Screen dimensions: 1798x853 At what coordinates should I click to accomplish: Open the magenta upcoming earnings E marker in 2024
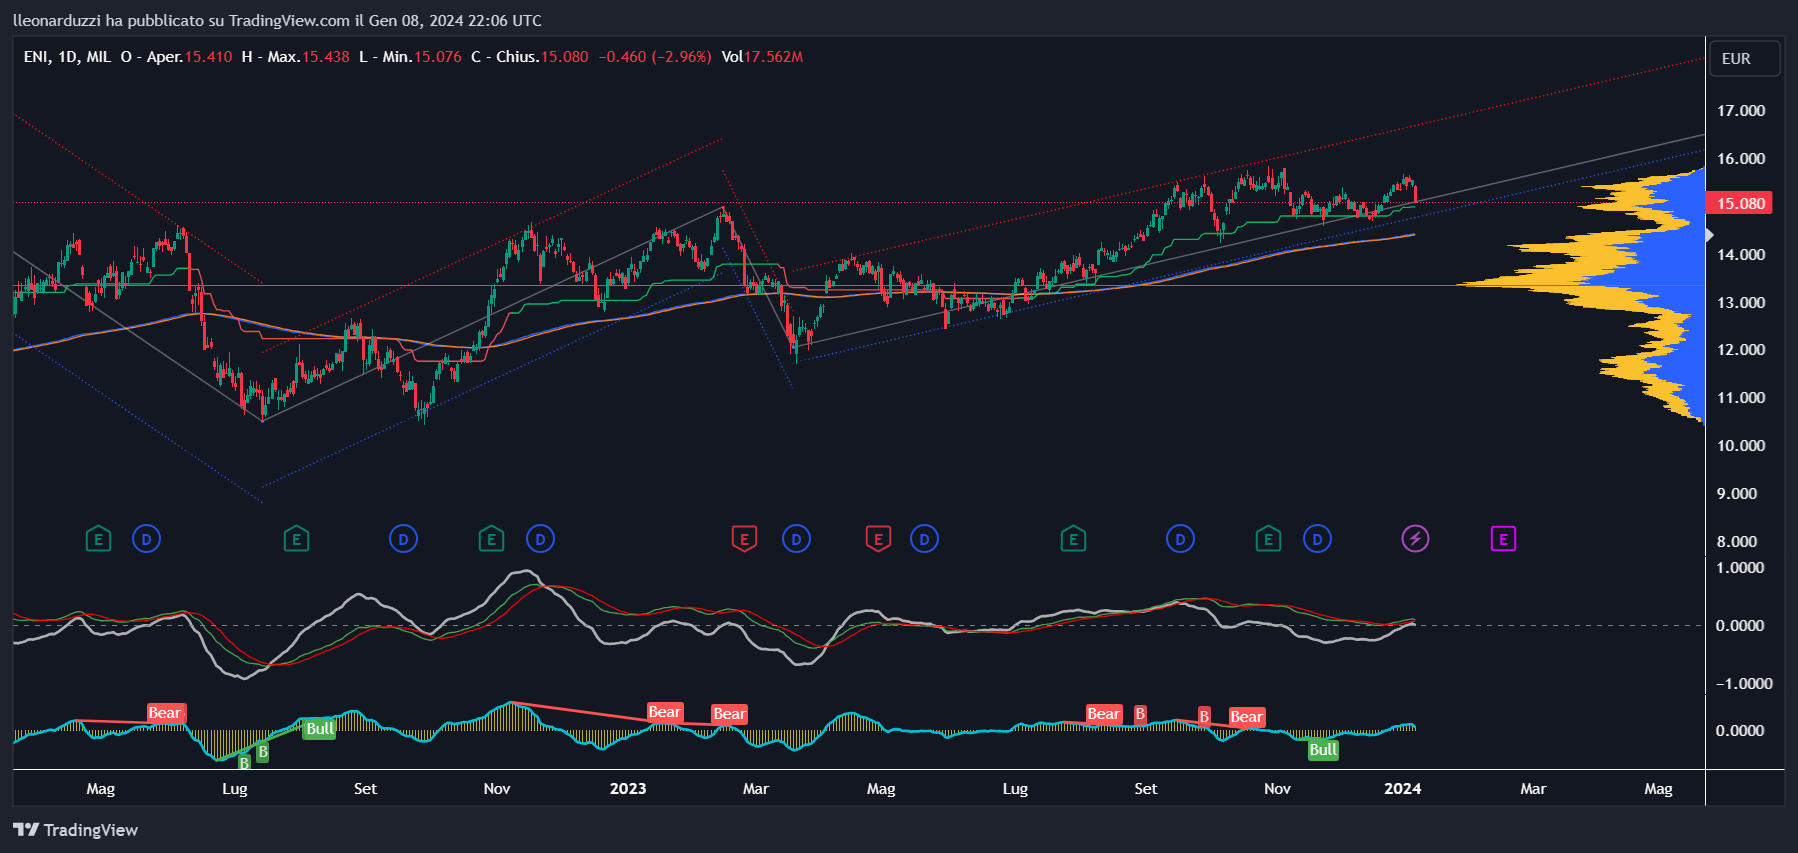click(1503, 540)
